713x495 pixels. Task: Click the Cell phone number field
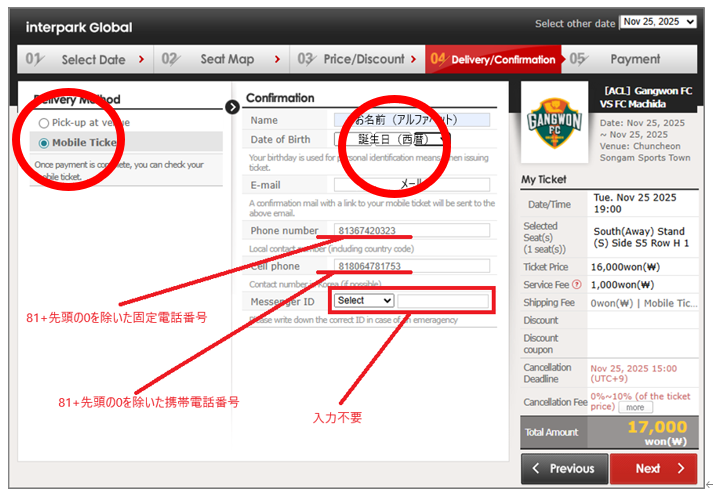412,266
